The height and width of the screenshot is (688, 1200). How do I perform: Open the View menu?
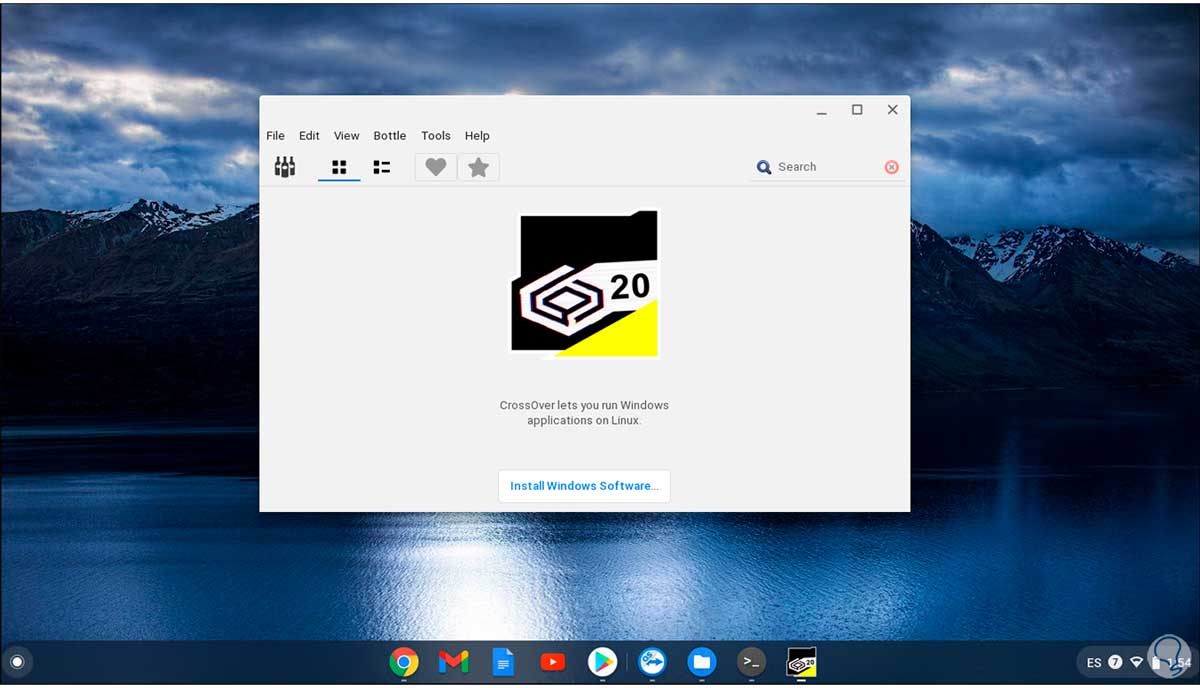pos(346,136)
